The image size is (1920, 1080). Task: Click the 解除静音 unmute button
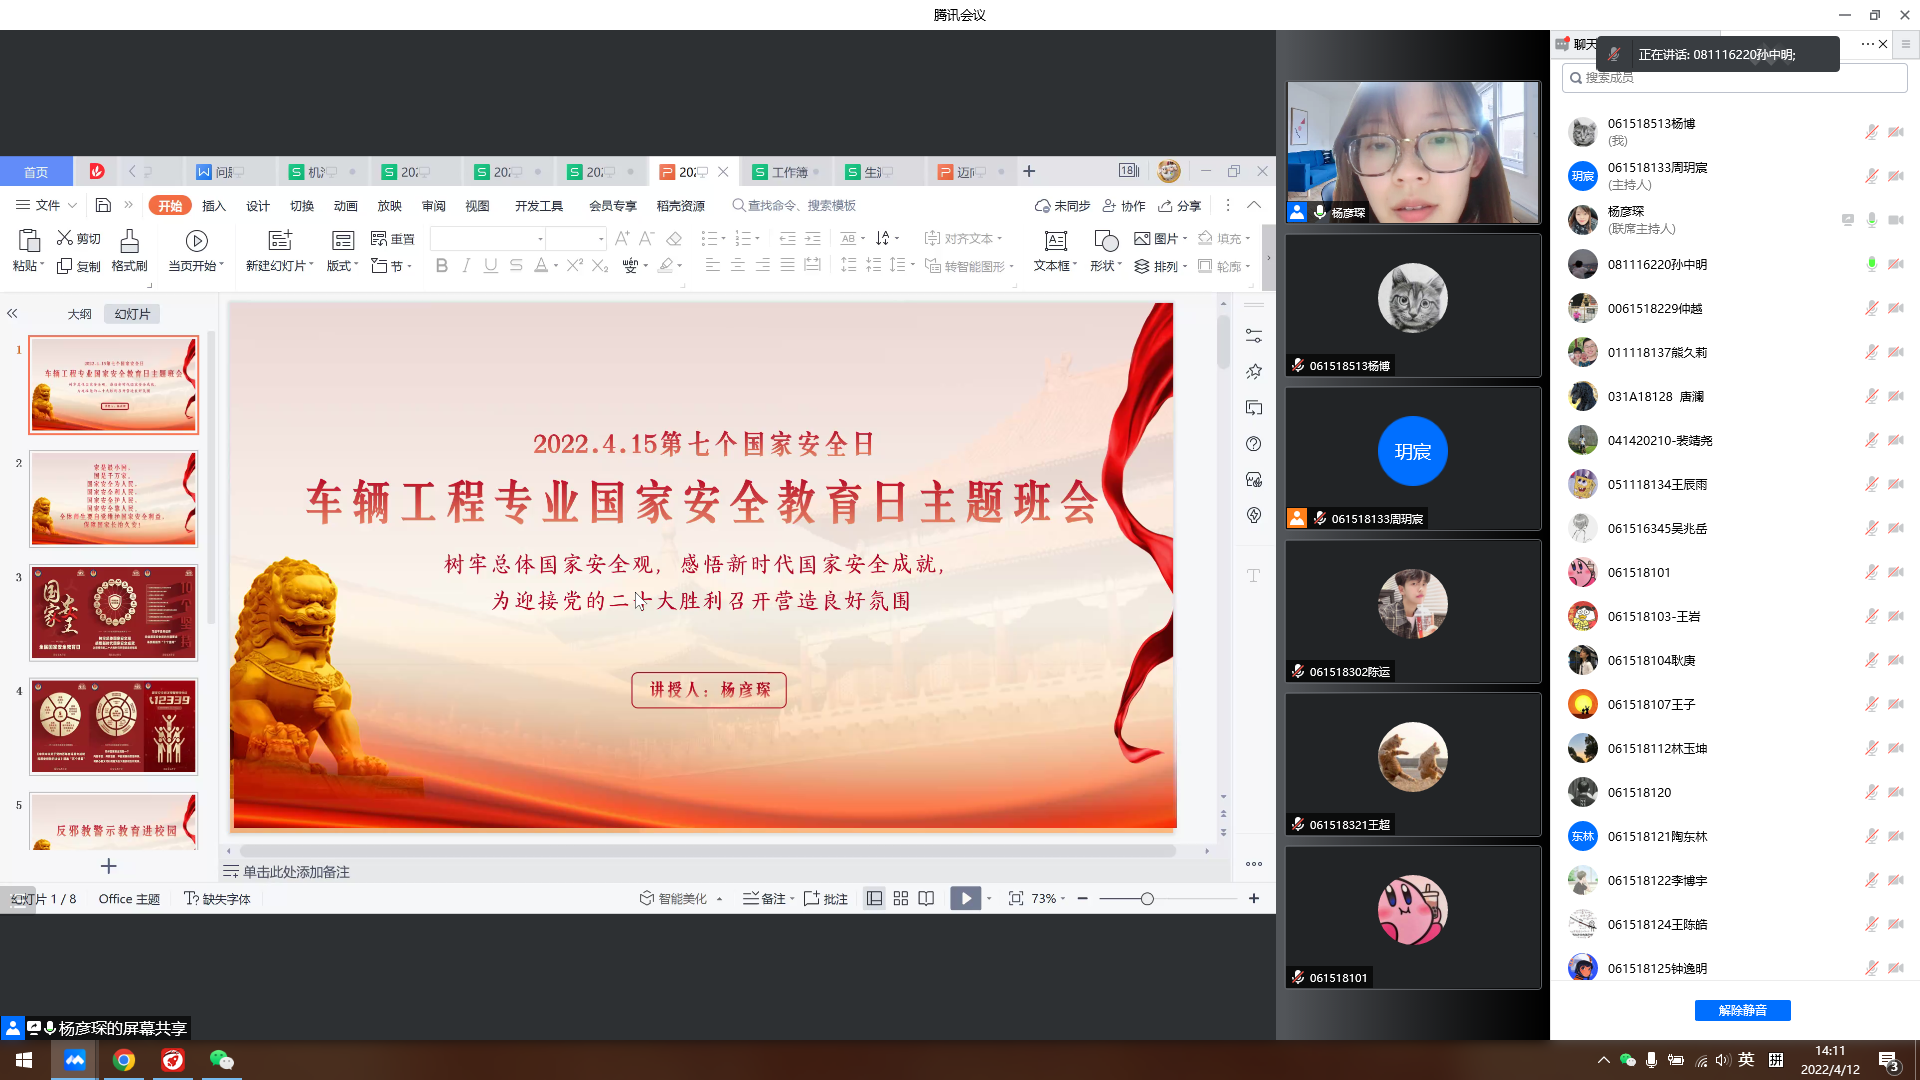(1742, 1010)
